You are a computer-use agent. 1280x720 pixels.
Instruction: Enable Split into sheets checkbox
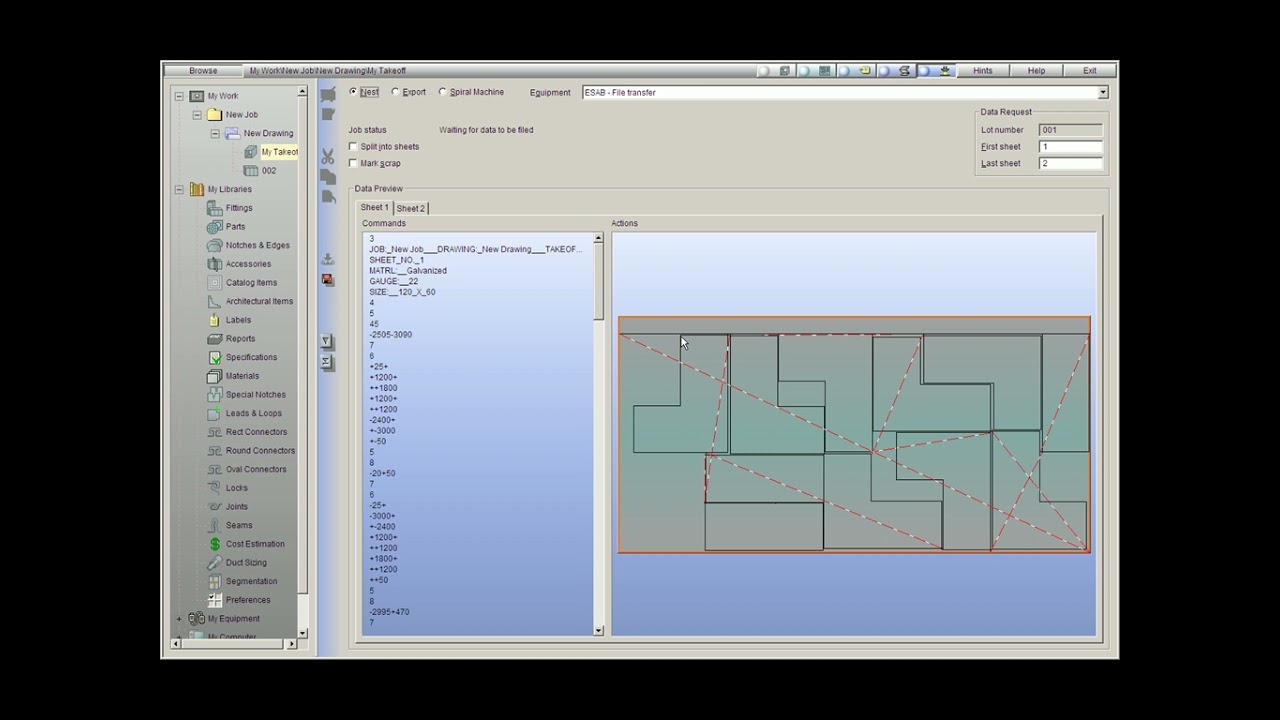(353, 147)
